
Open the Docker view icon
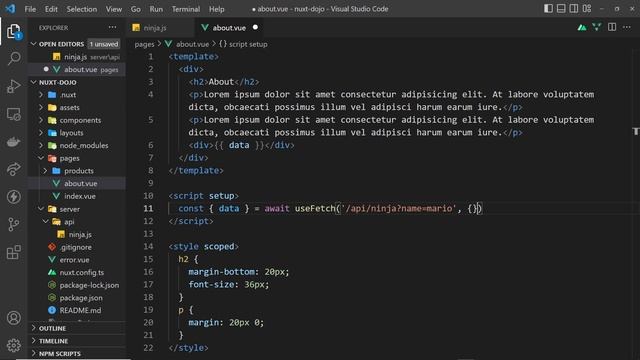click(x=13, y=142)
